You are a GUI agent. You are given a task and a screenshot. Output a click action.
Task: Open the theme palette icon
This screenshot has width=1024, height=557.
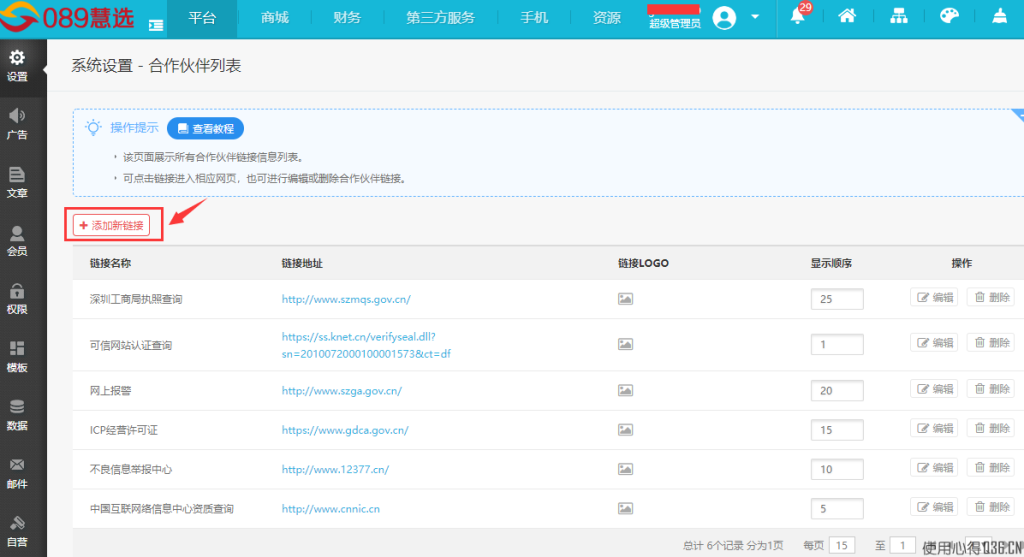pos(949,16)
